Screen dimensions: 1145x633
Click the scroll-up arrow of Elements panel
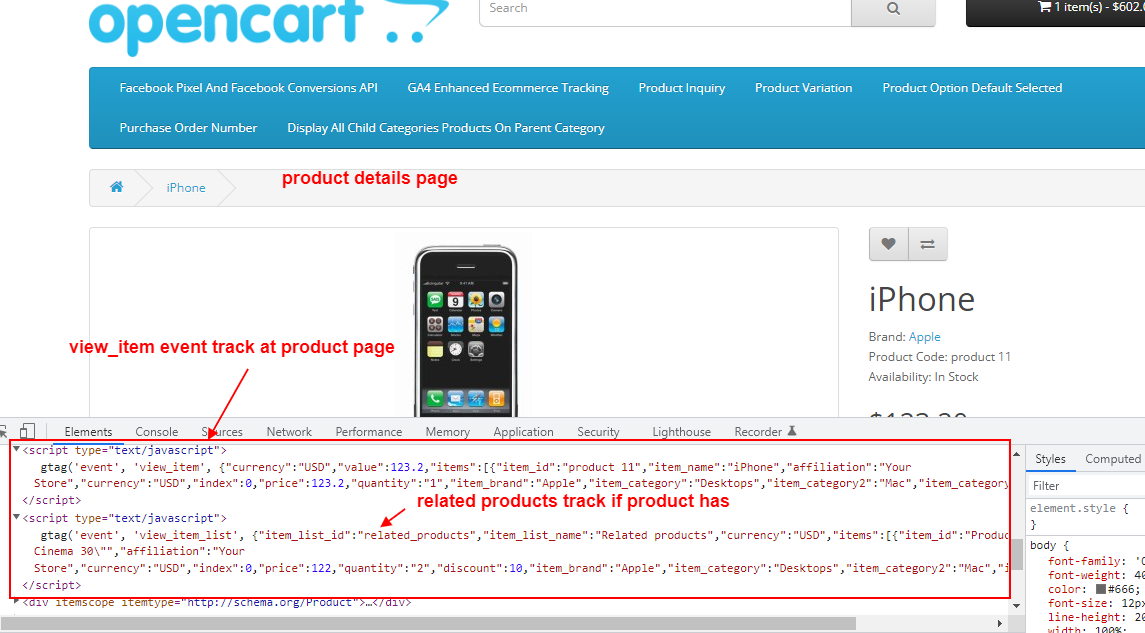[1016, 455]
